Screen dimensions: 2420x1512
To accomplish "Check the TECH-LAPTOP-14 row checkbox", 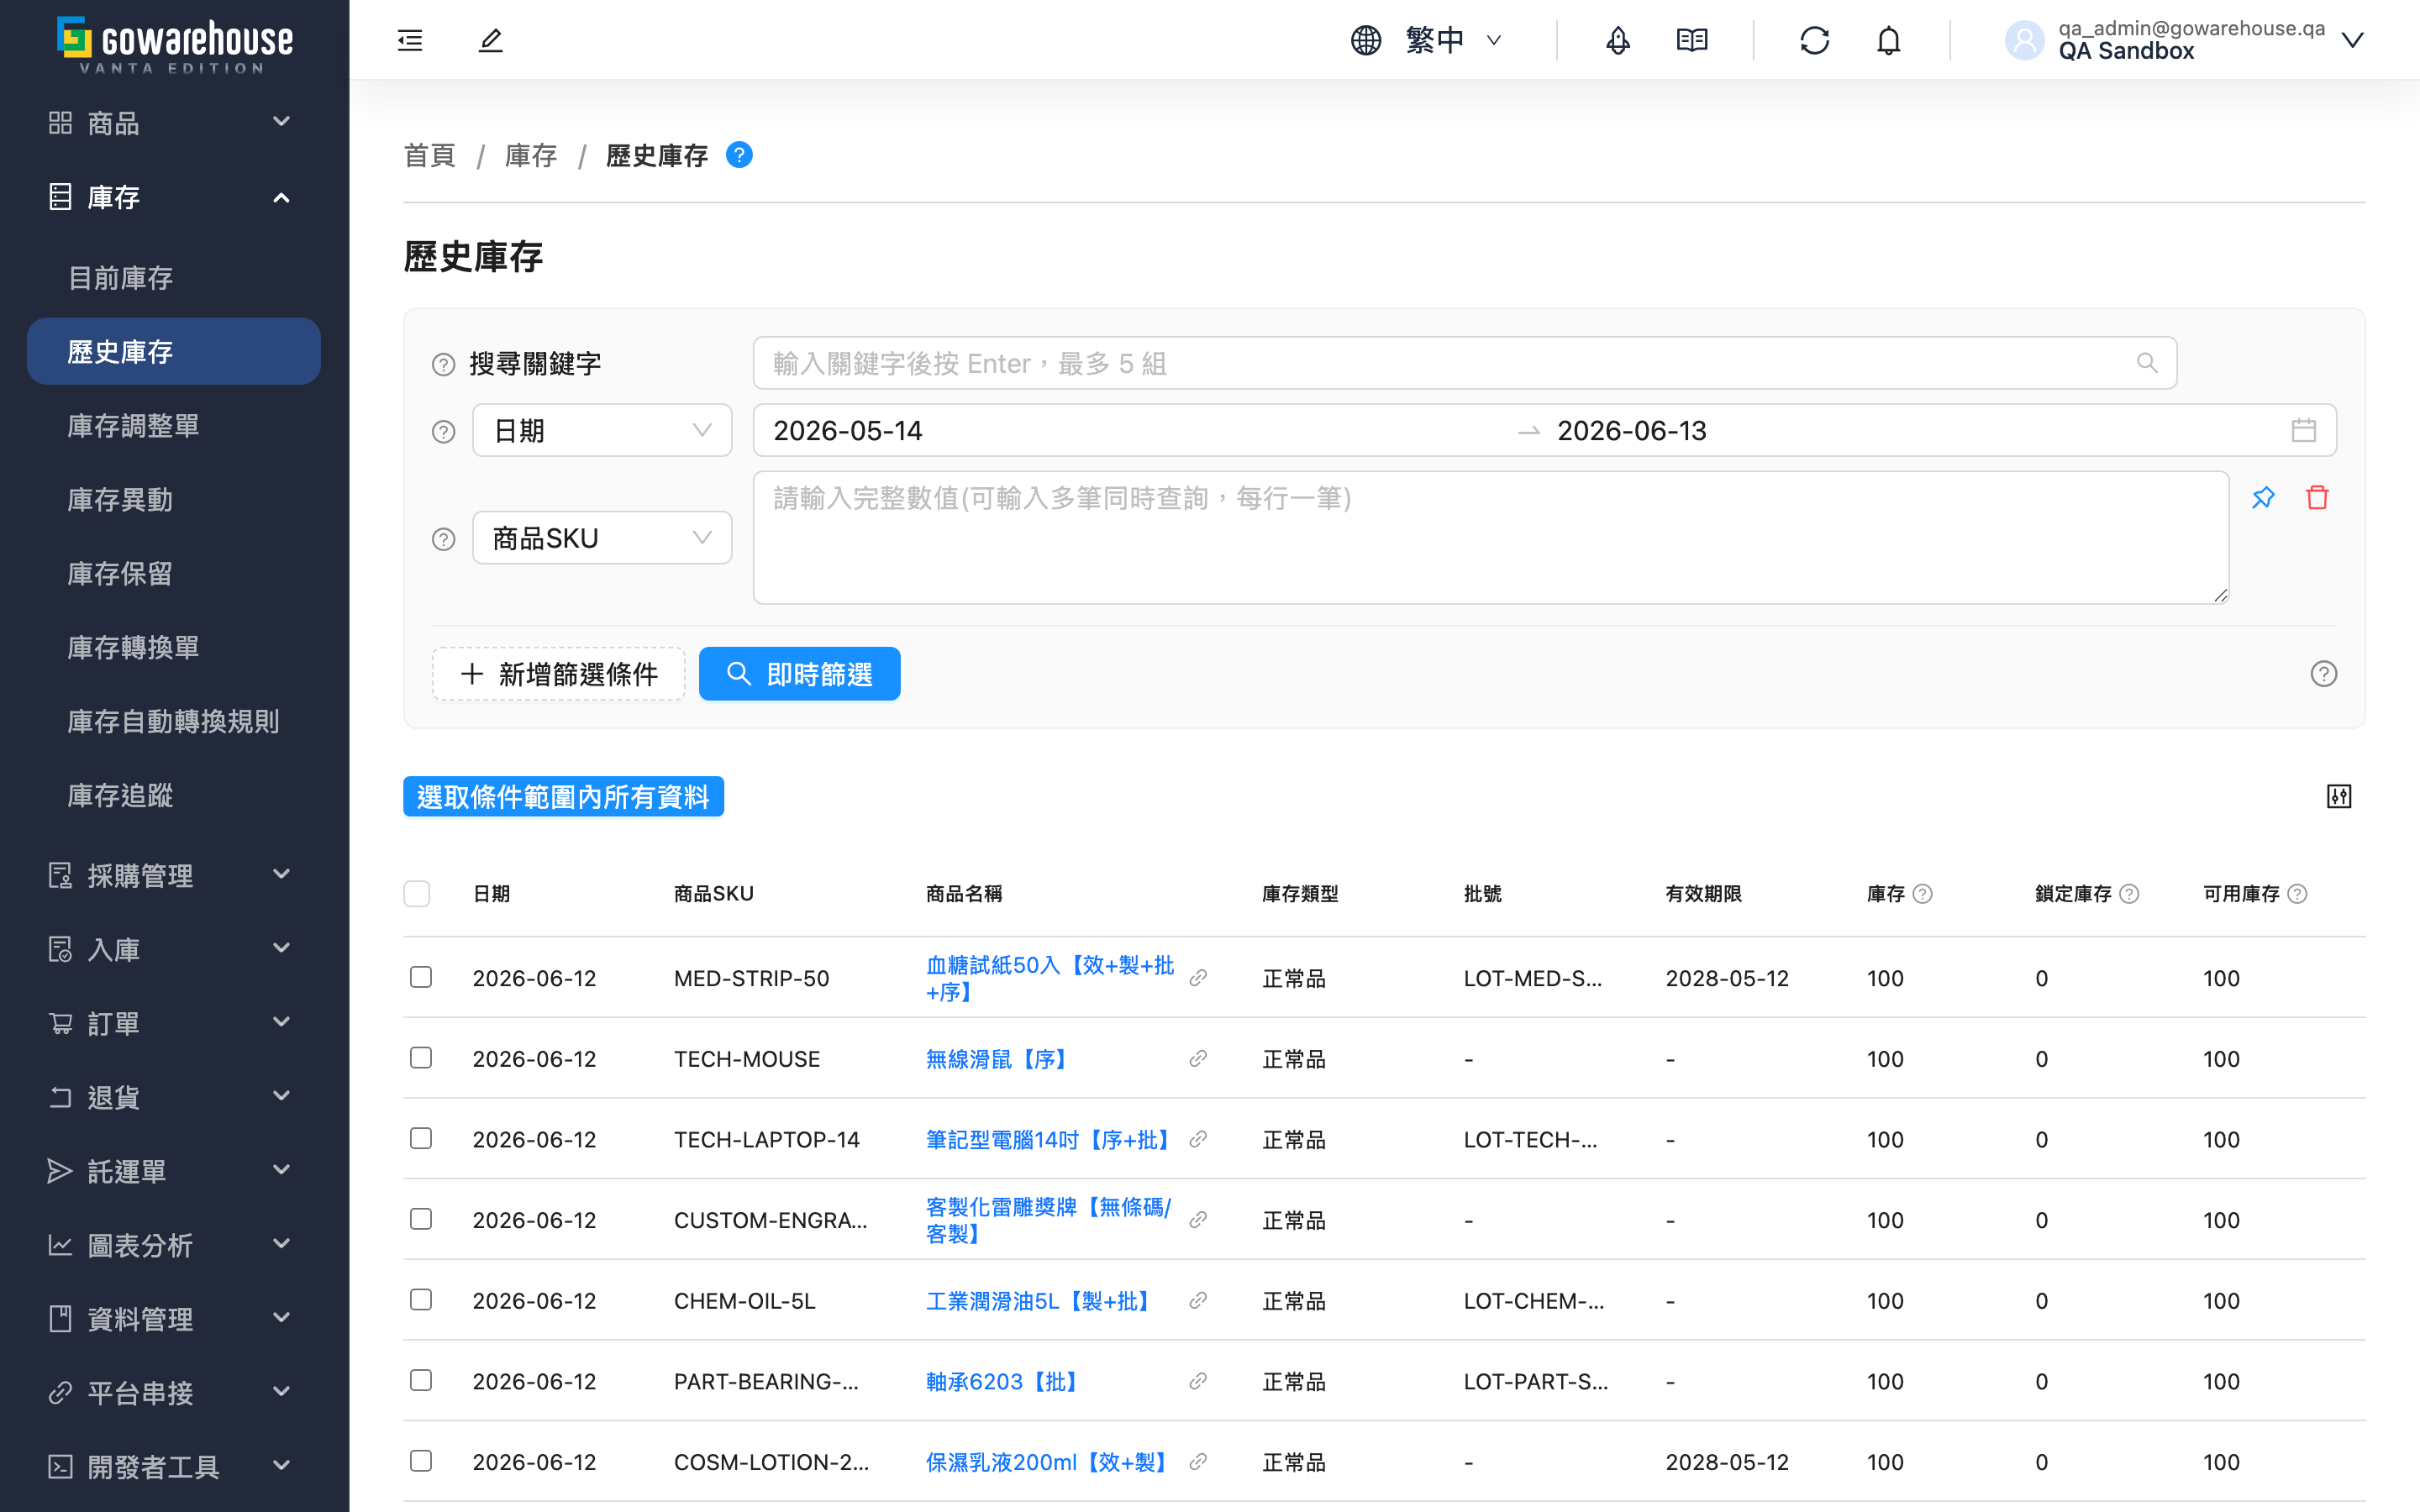I will [421, 1139].
